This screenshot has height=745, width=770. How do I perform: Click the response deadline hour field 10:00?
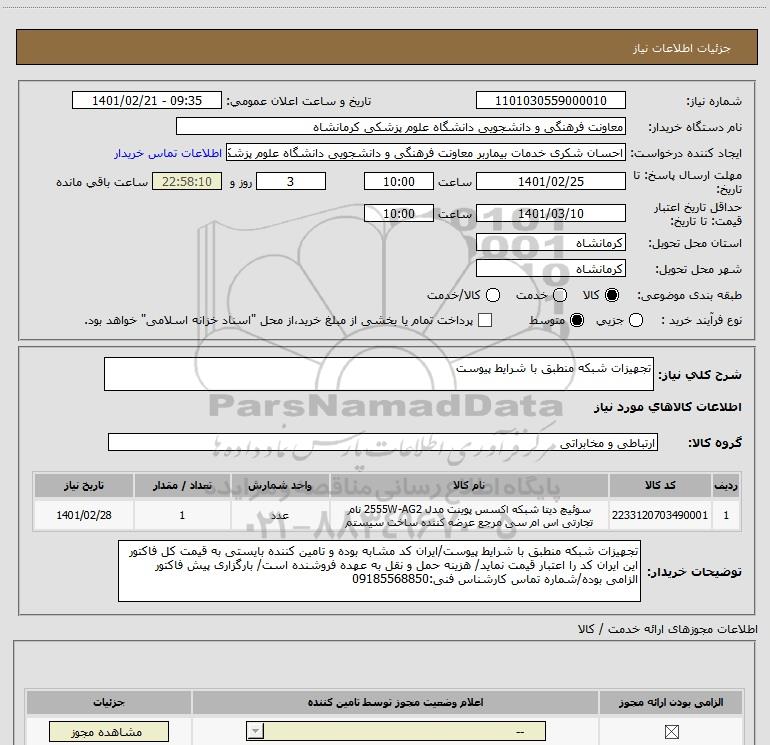399,181
